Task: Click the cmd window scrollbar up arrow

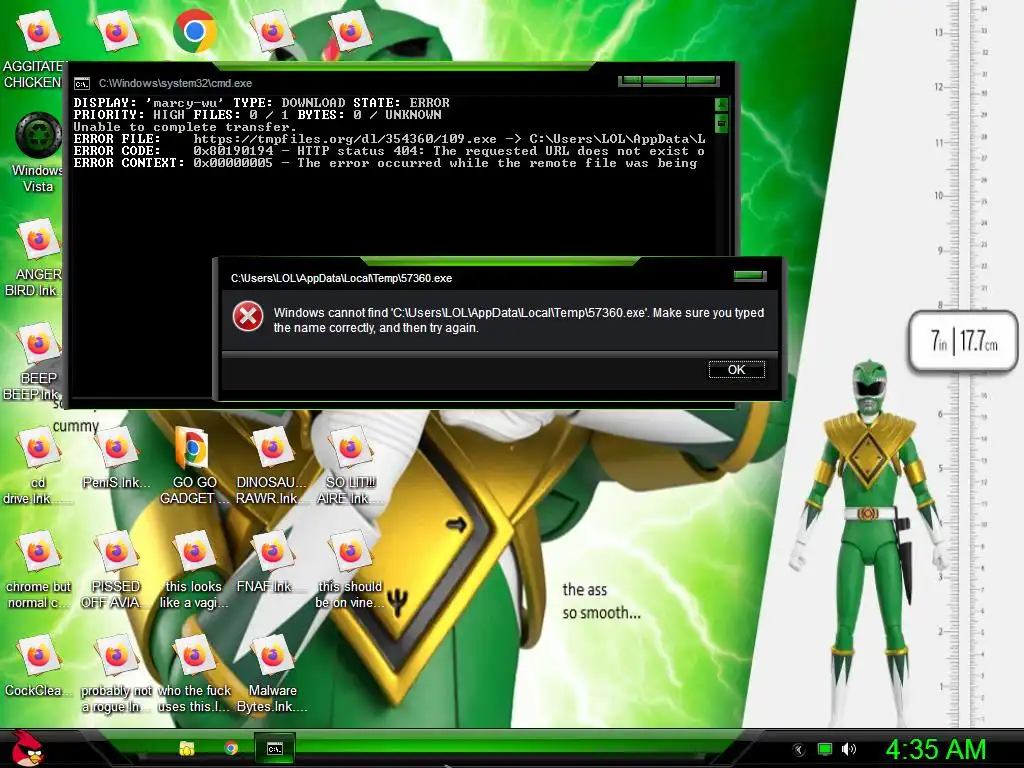Action: [x=721, y=104]
